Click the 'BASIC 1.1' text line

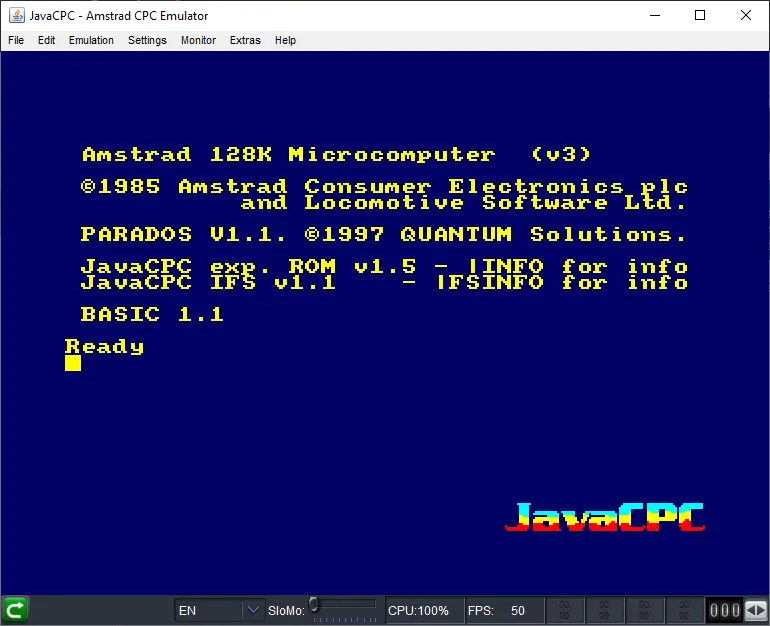click(x=152, y=314)
